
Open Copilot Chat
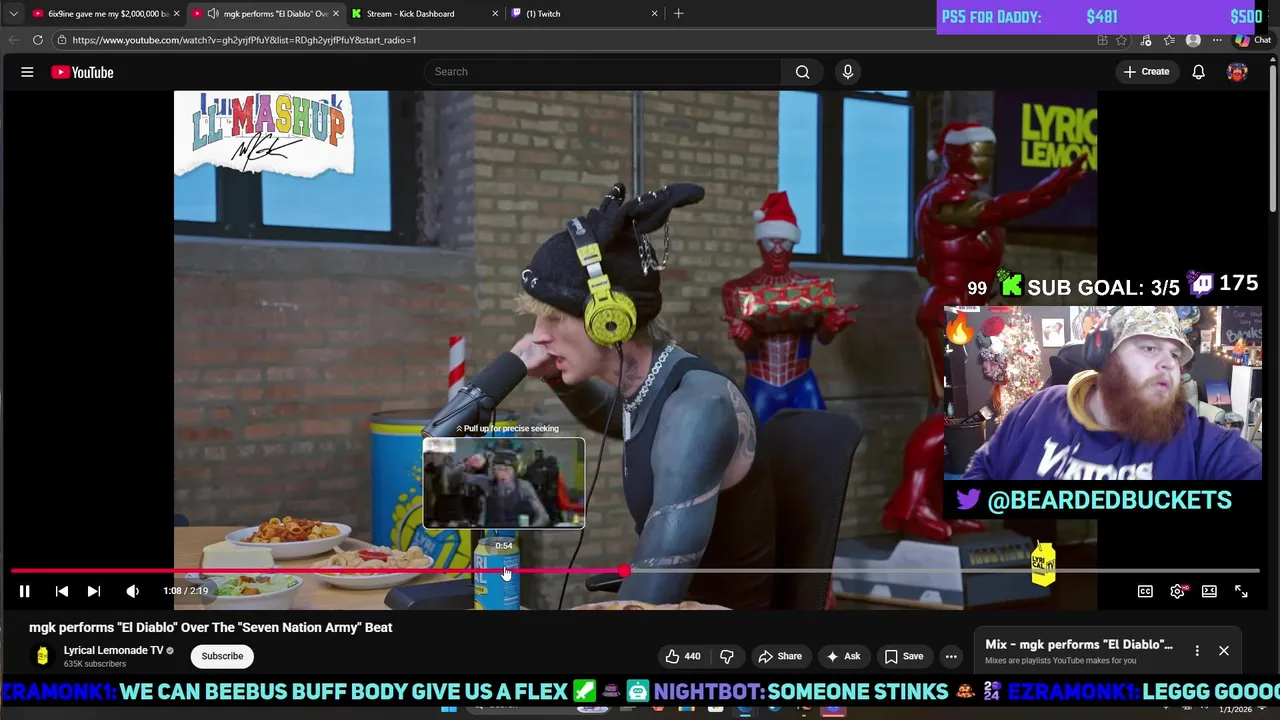click(x=1253, y=40)
